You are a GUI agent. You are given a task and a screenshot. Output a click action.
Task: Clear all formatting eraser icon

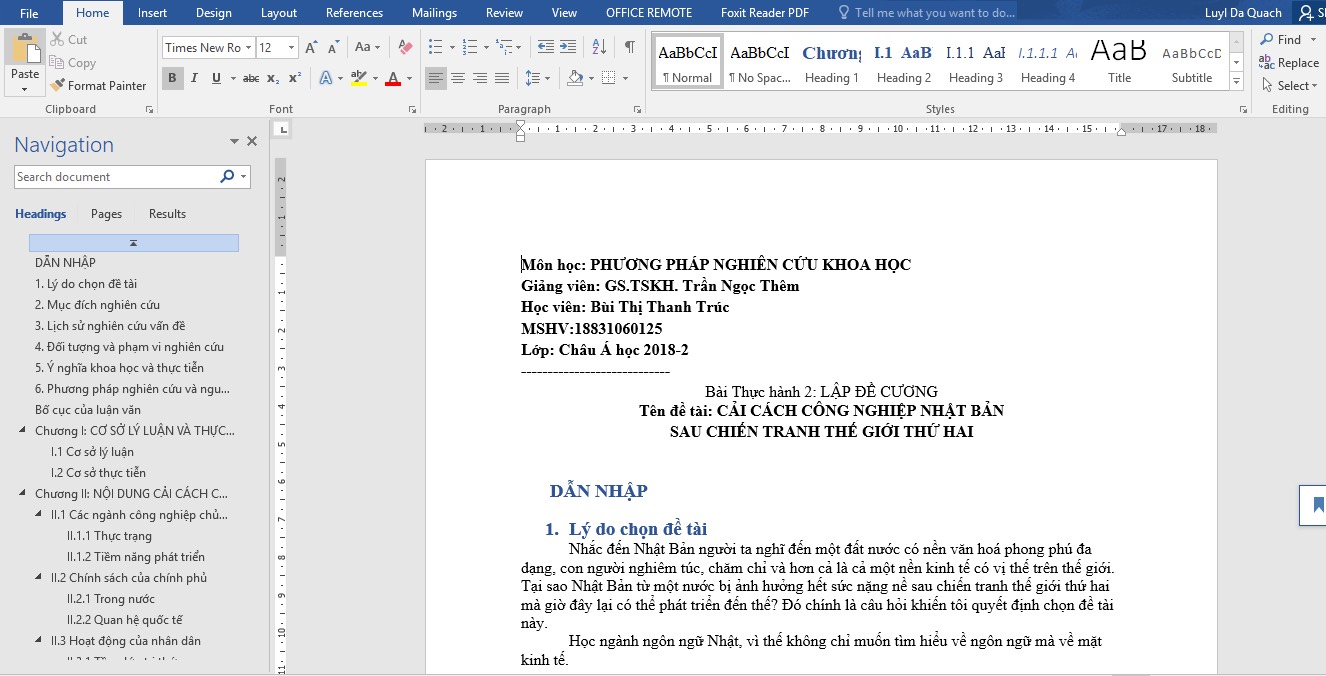405,47
